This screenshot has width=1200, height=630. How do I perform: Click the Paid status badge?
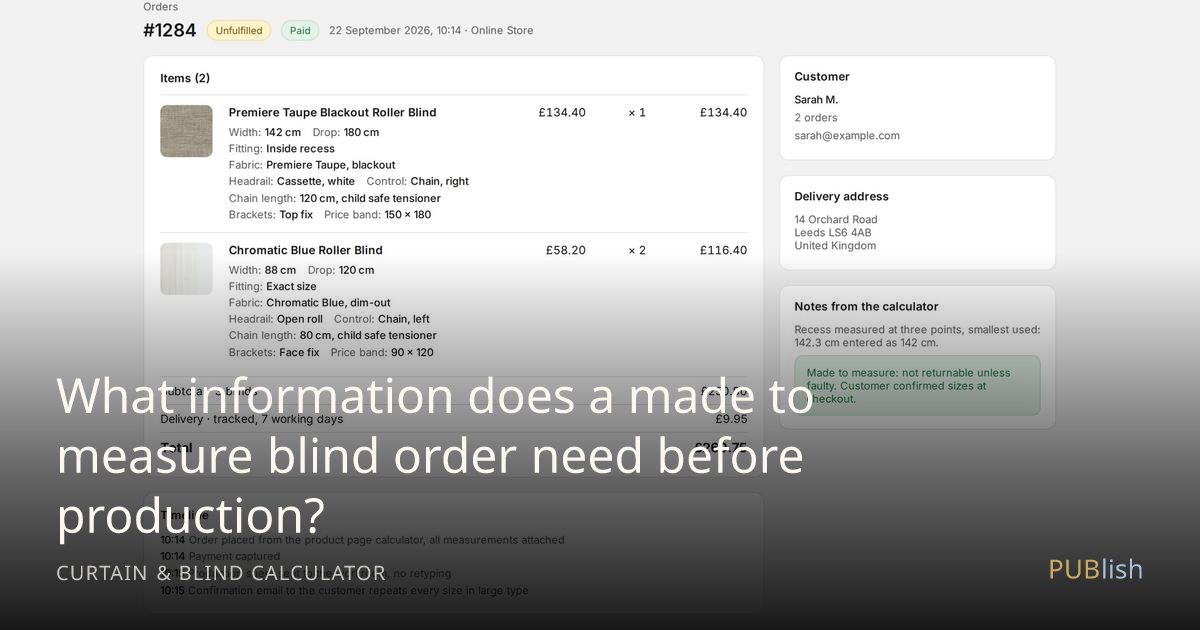click(x=300, y=30)
